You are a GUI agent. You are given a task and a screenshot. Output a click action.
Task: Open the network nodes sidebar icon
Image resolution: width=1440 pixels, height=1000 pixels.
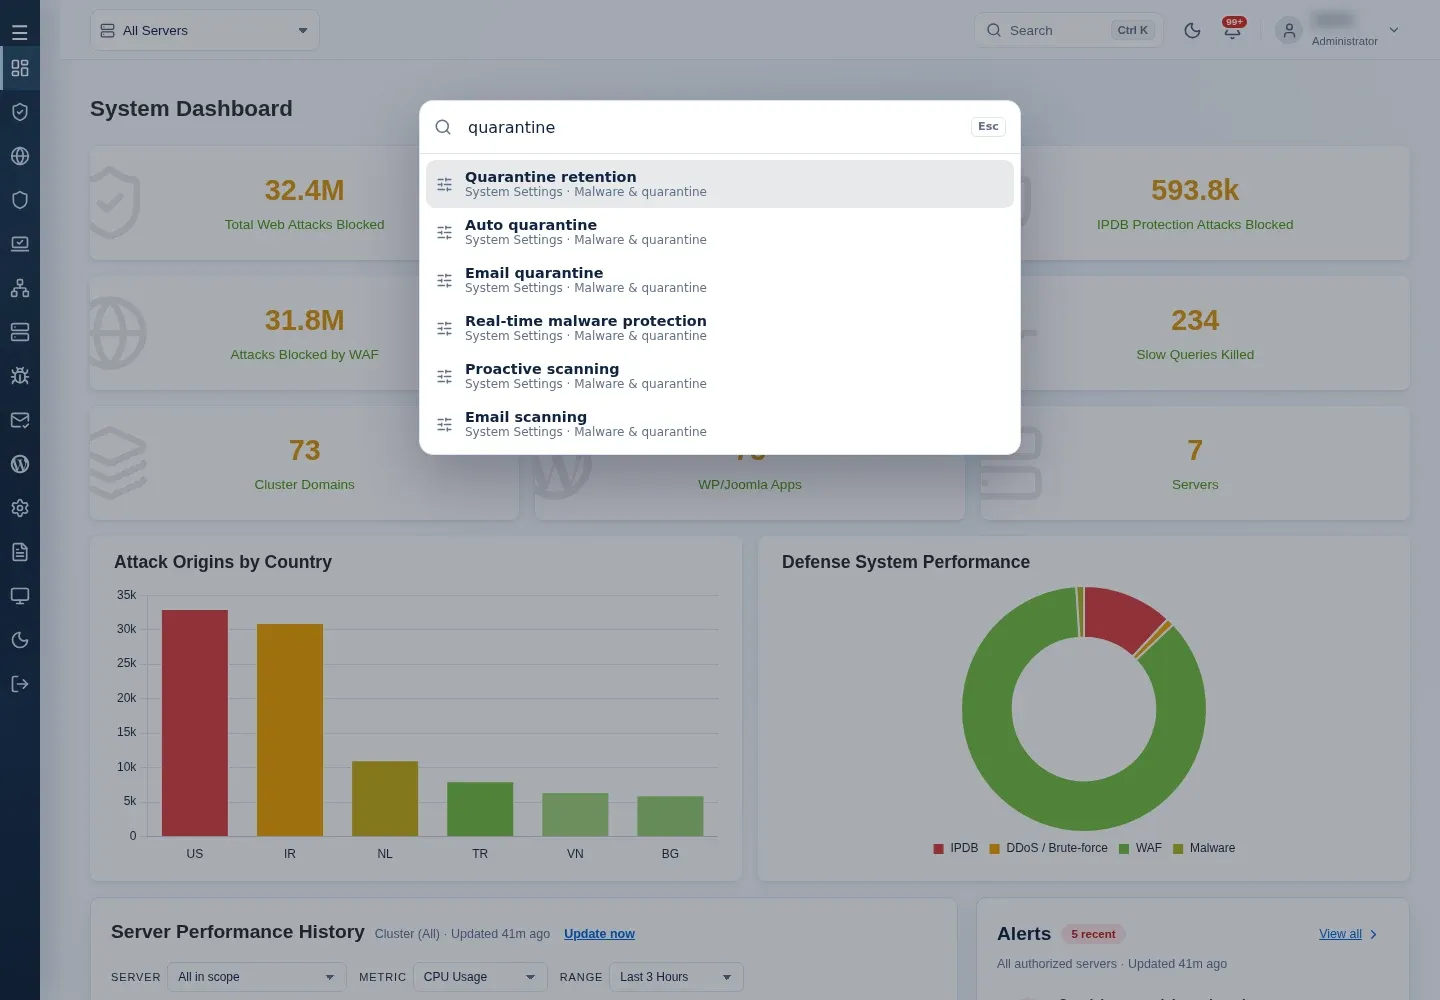(20, 288)
